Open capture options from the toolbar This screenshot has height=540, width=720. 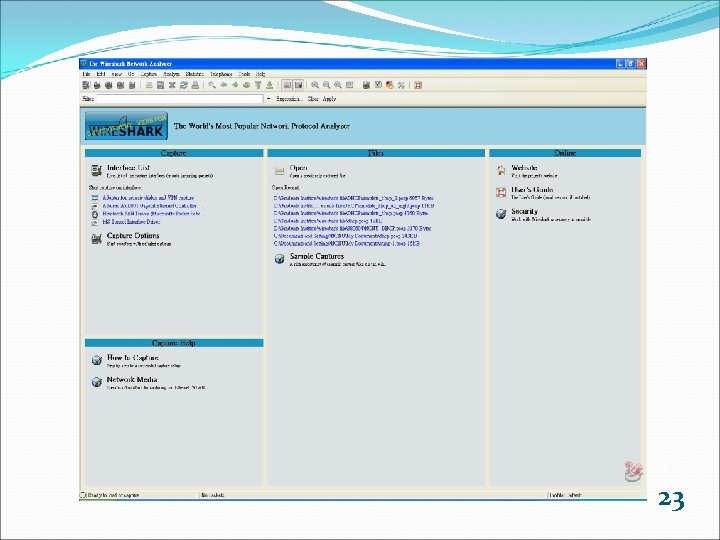tap(97, 85)
